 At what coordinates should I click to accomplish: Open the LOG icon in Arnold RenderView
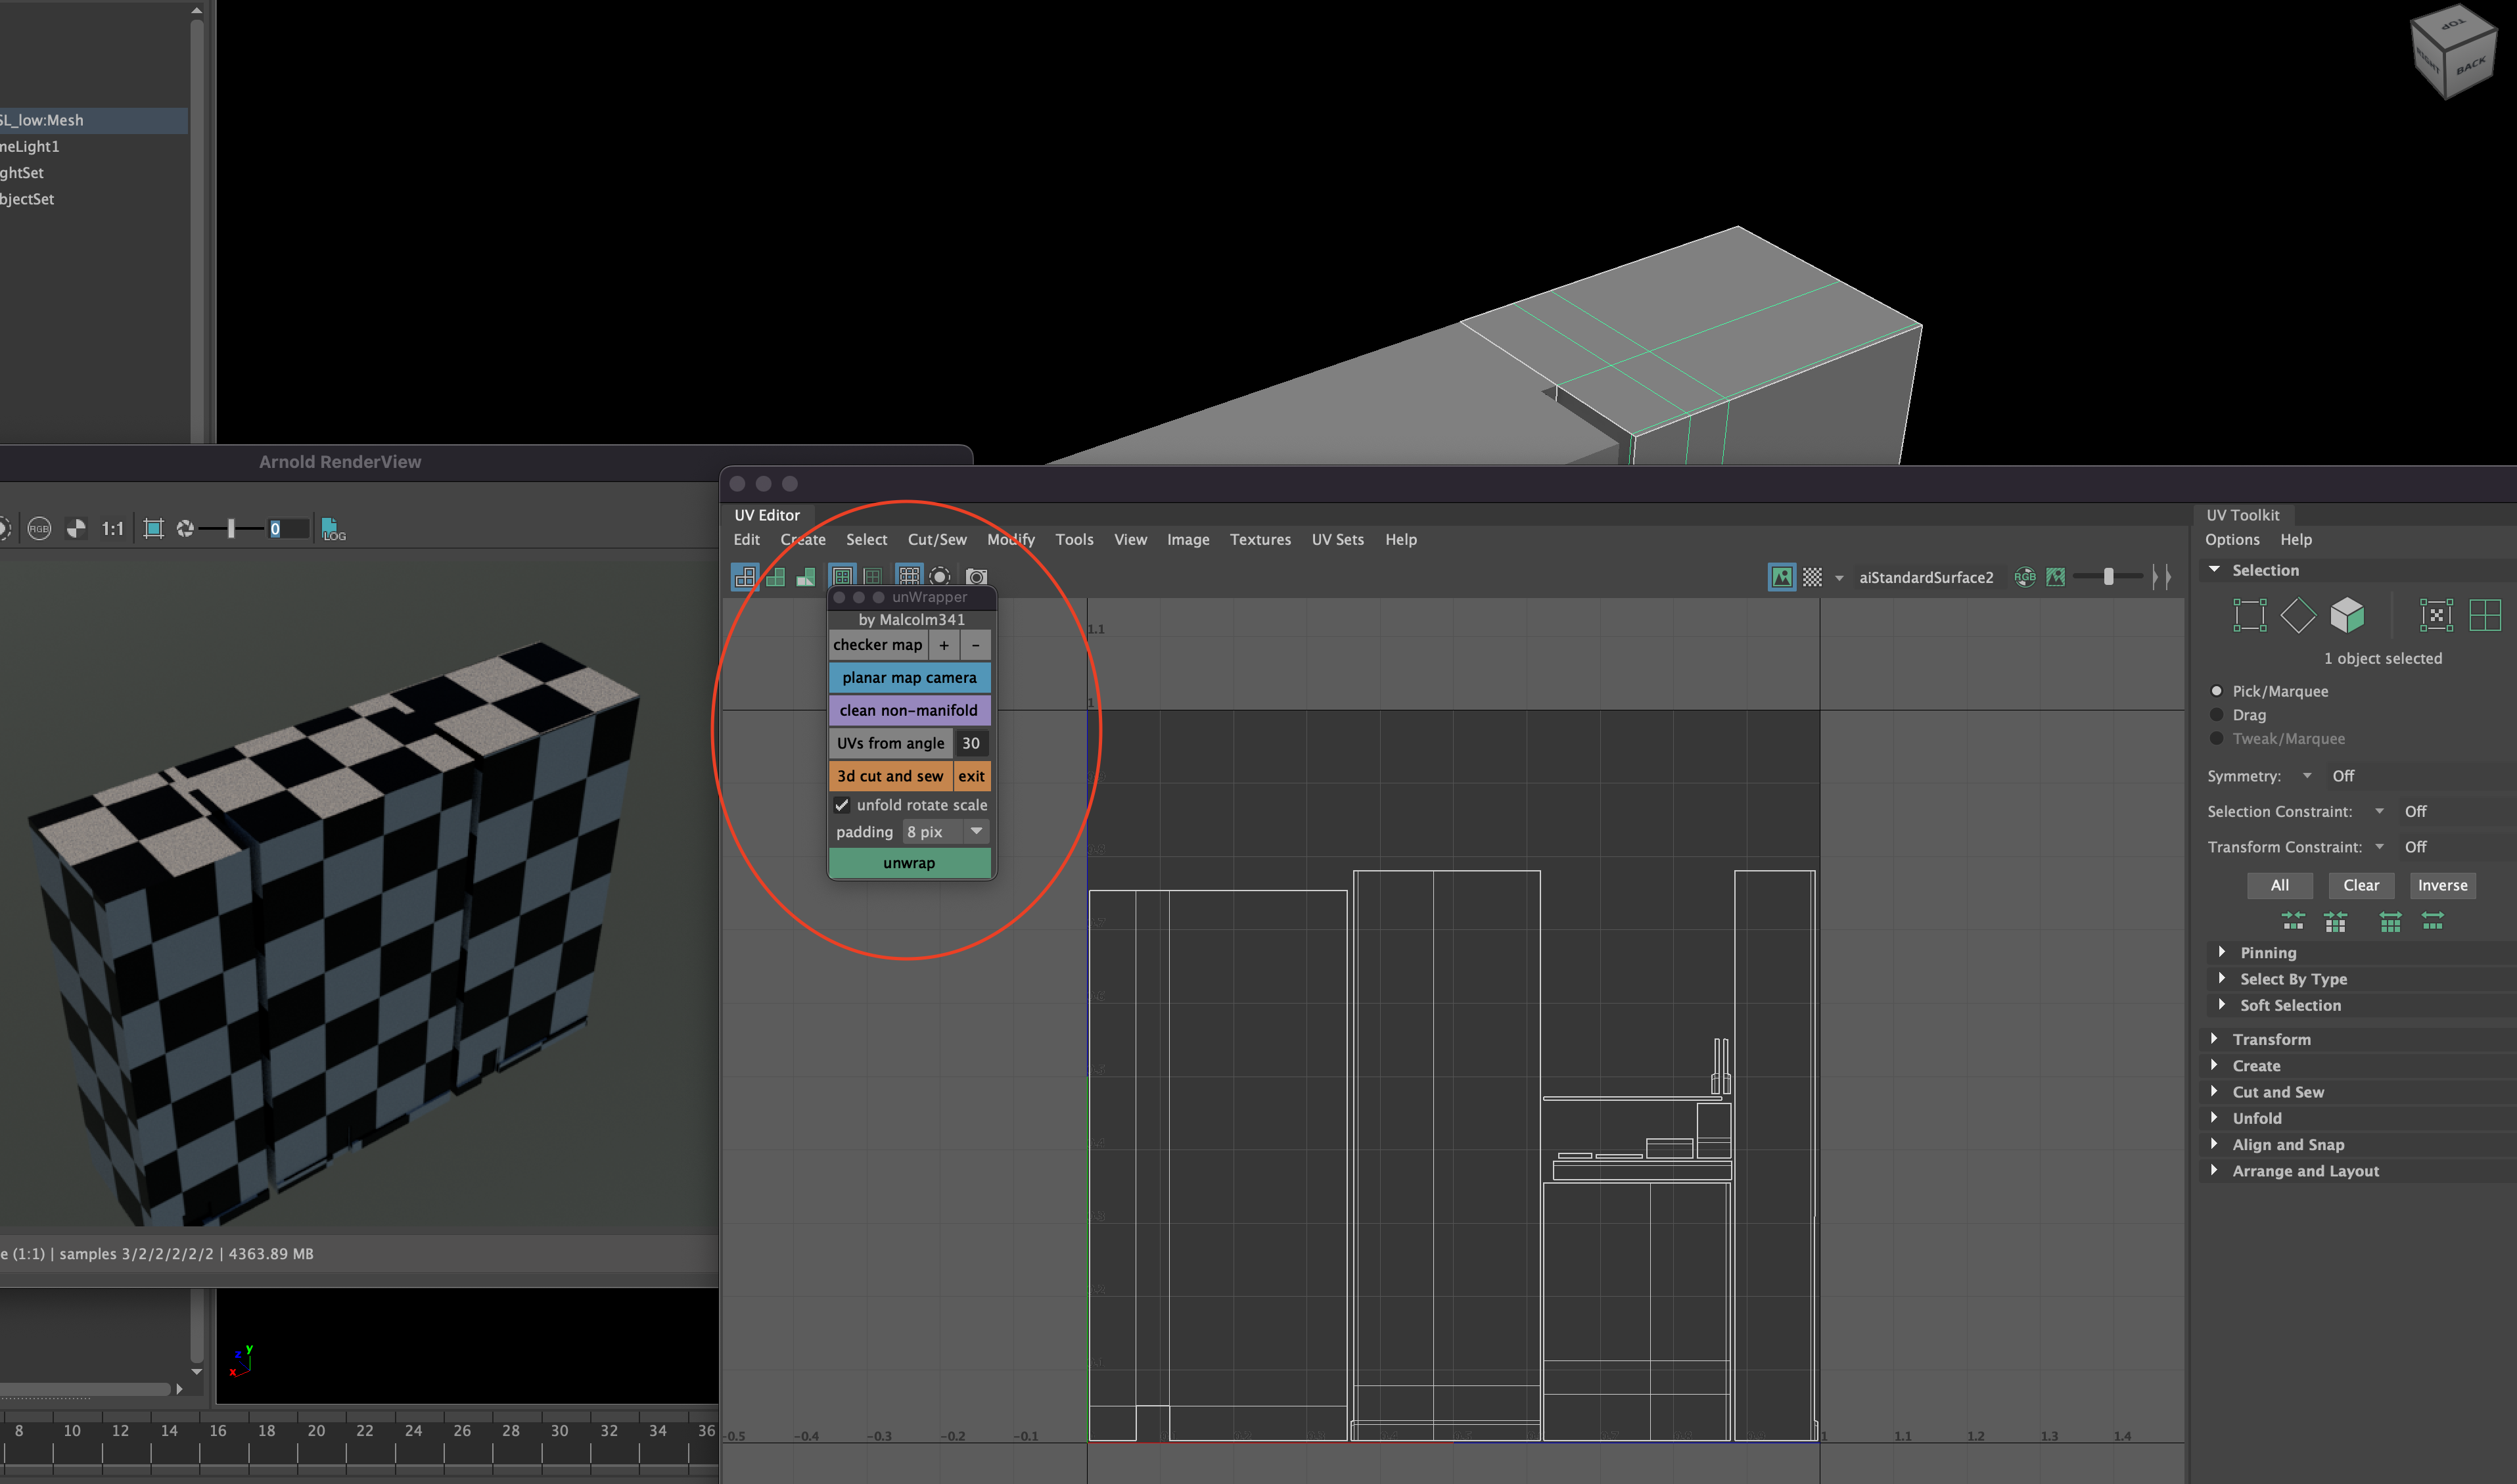tap(333, 529)
